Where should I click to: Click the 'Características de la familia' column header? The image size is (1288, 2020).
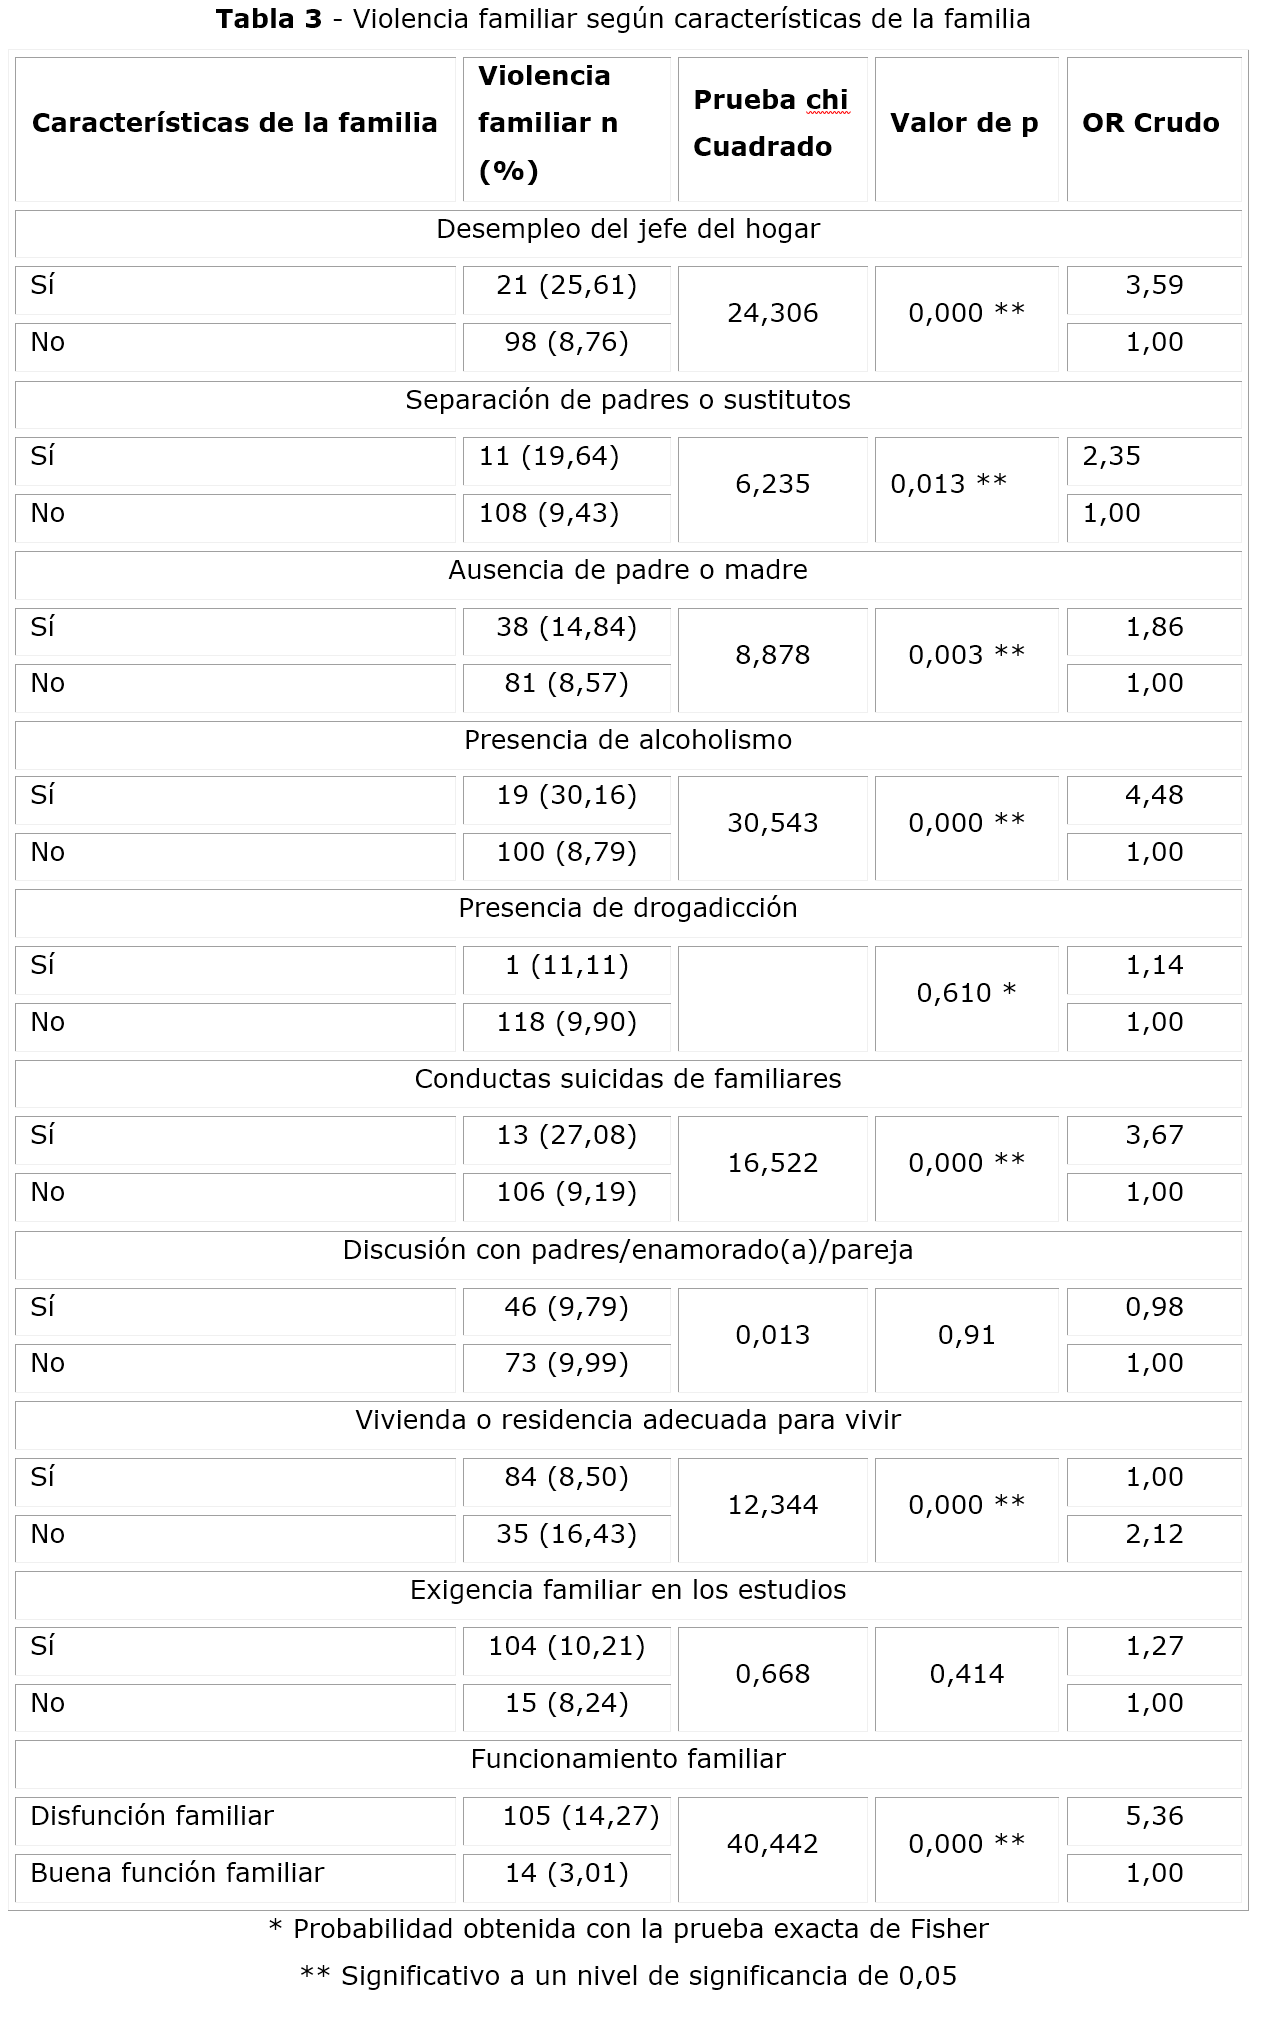click(x=235, y=124)
